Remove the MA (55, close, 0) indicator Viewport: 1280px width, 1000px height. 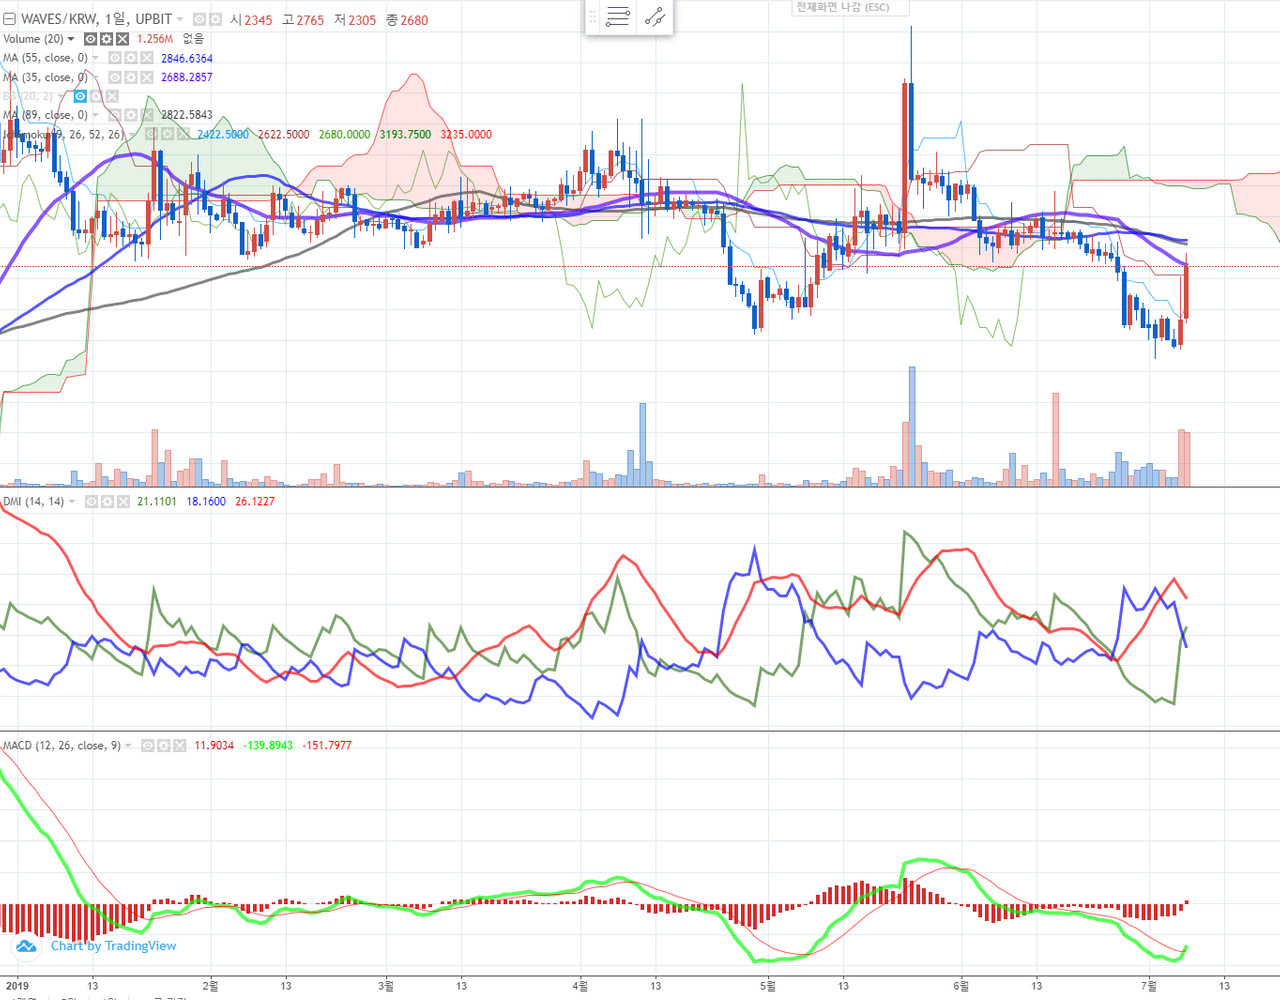pos(146,58)
